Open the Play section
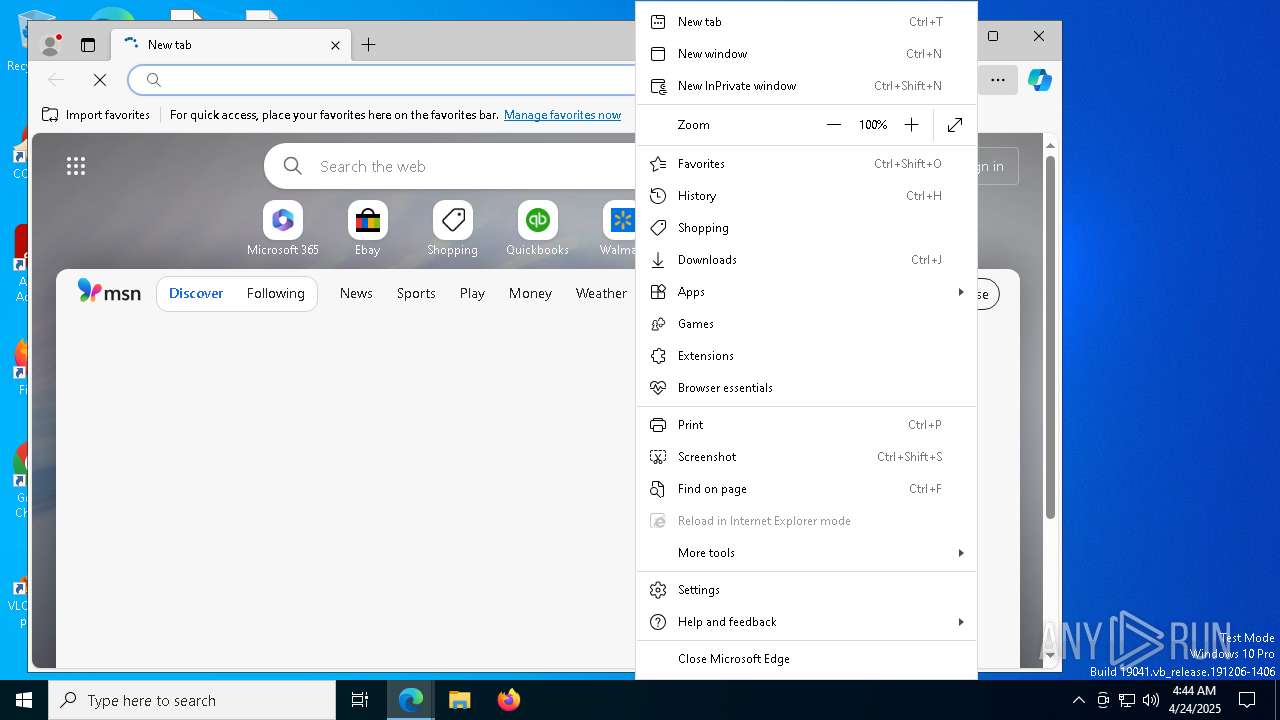 tap(472, 293)
